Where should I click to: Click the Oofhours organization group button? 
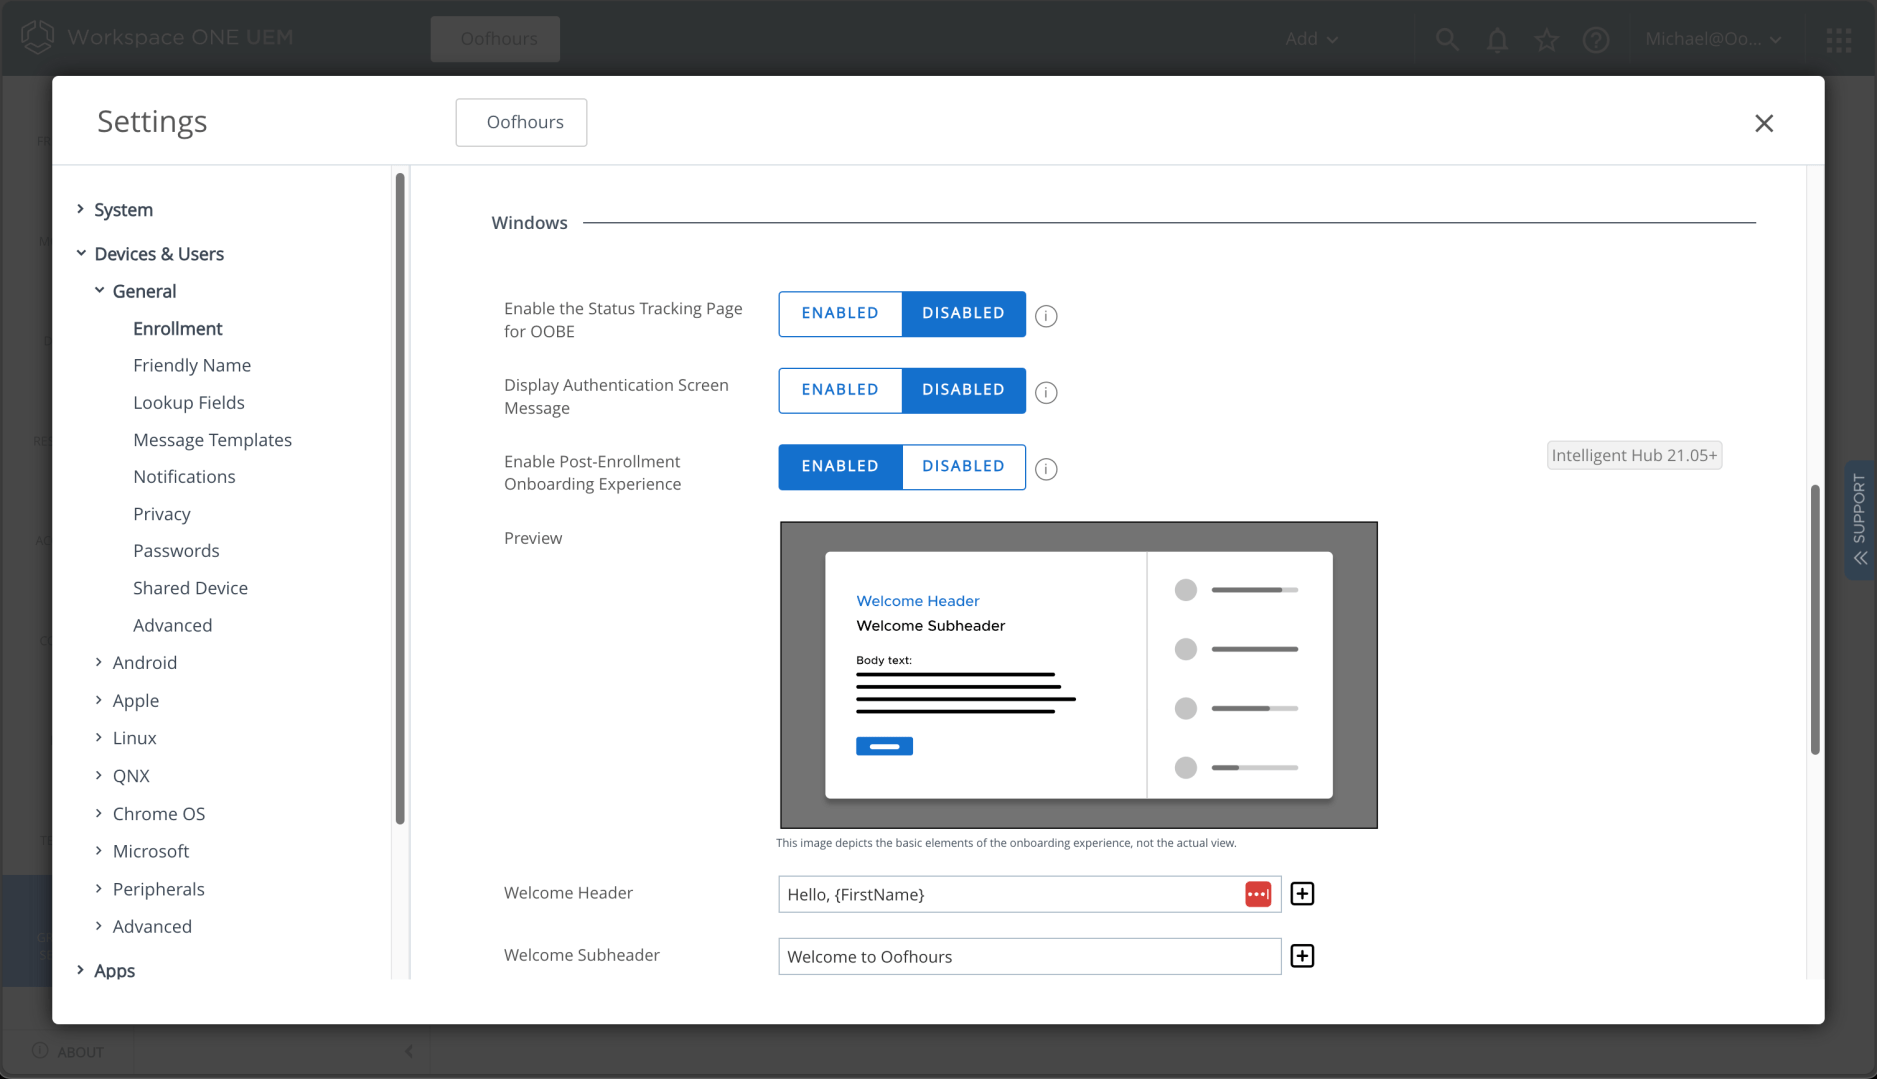pyautogui.click(x=521, y=122)
